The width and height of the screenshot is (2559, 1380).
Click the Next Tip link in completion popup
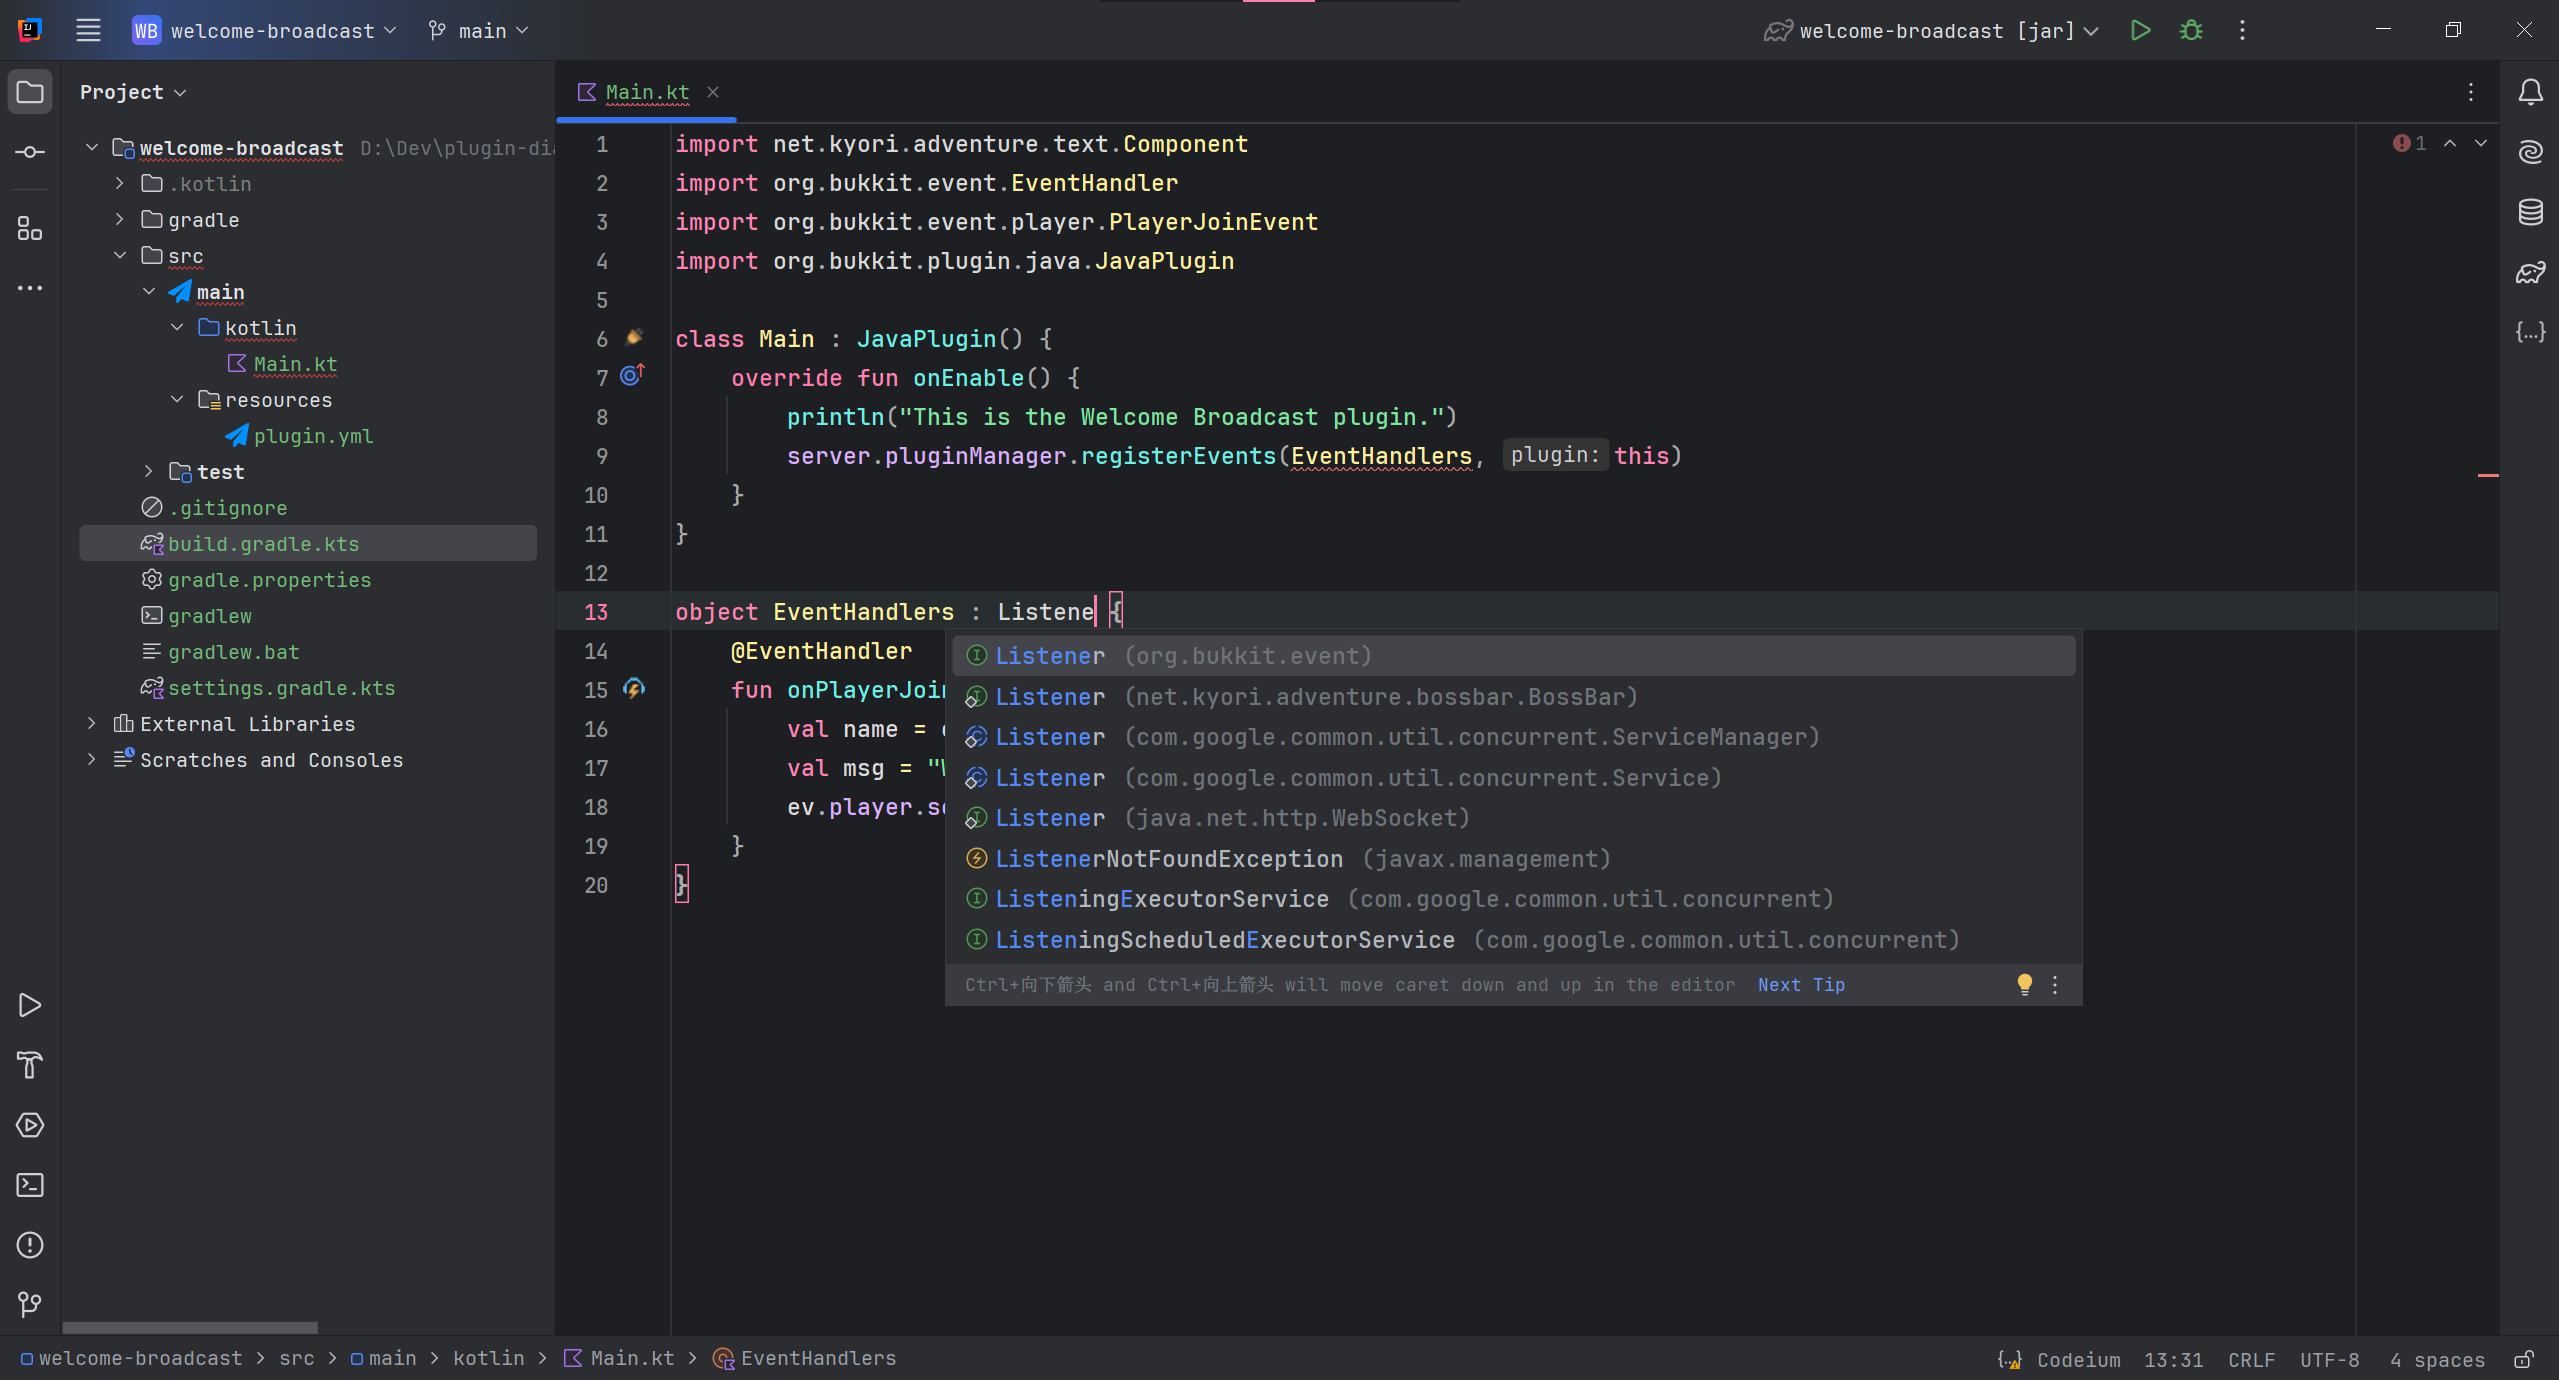point(1799,984)
